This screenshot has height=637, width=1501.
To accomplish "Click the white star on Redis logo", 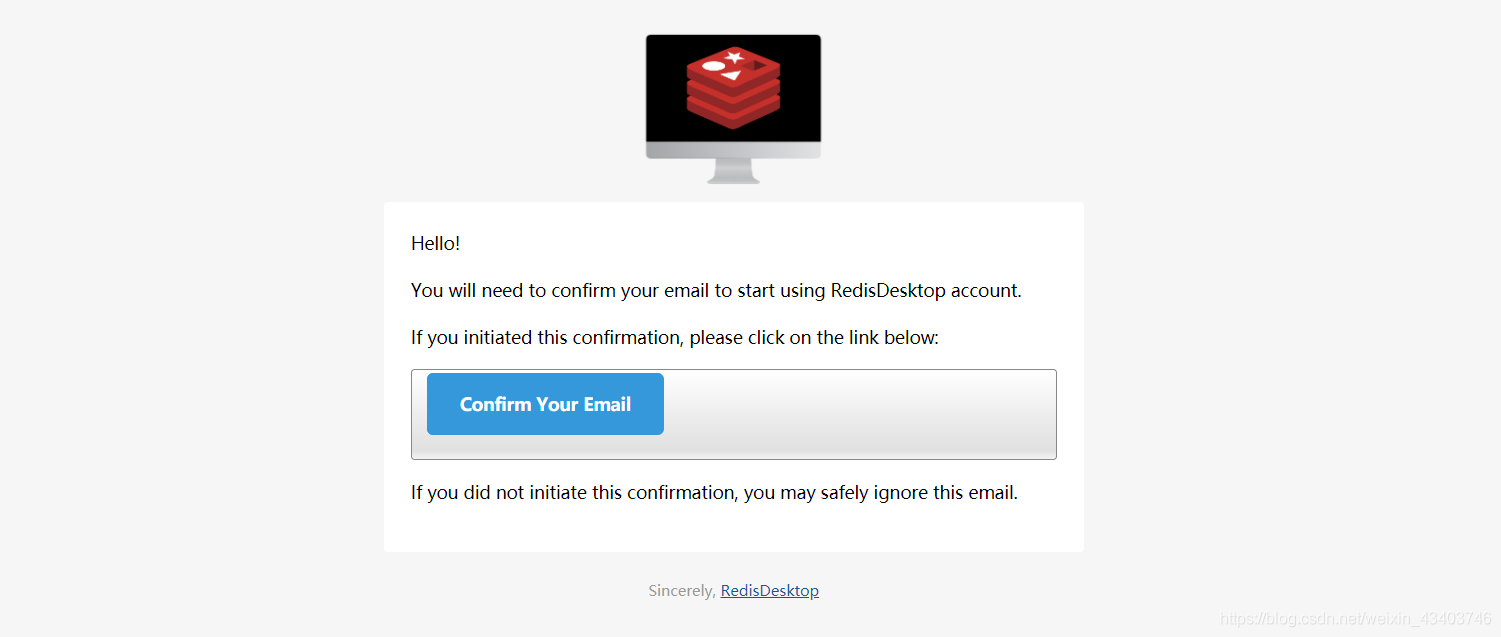I will coord(735,57).
